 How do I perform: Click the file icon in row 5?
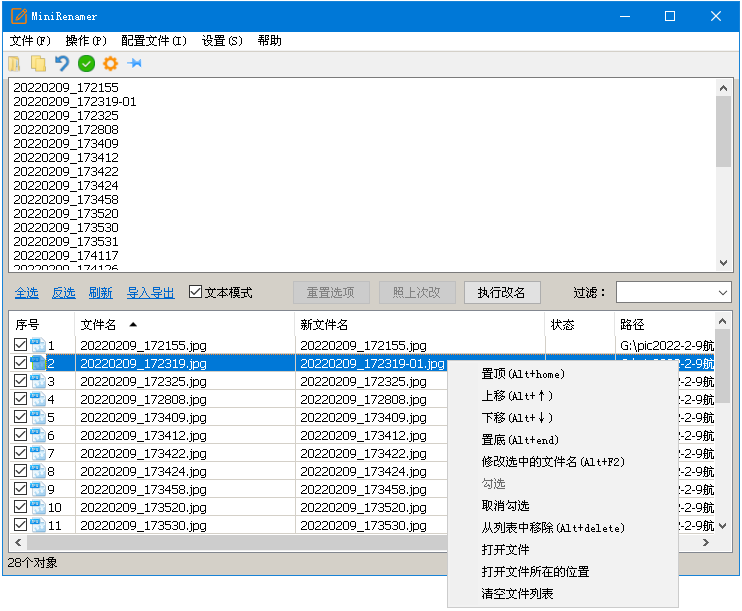tap(38, 417)
